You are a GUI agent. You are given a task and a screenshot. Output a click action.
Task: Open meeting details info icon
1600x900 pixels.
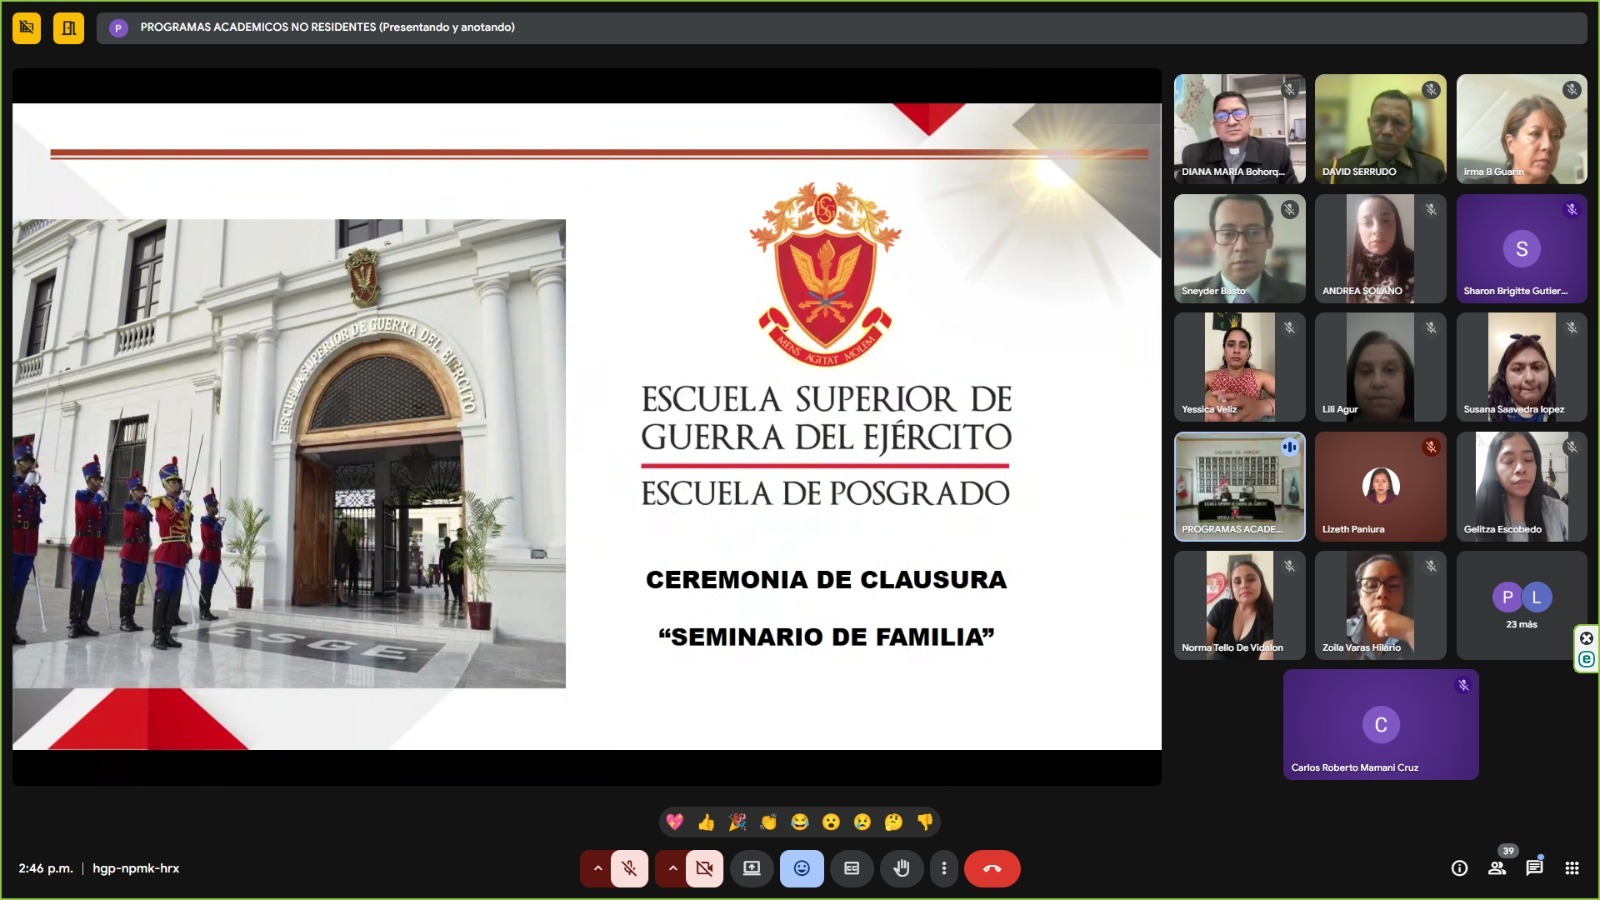[1459, 868]
